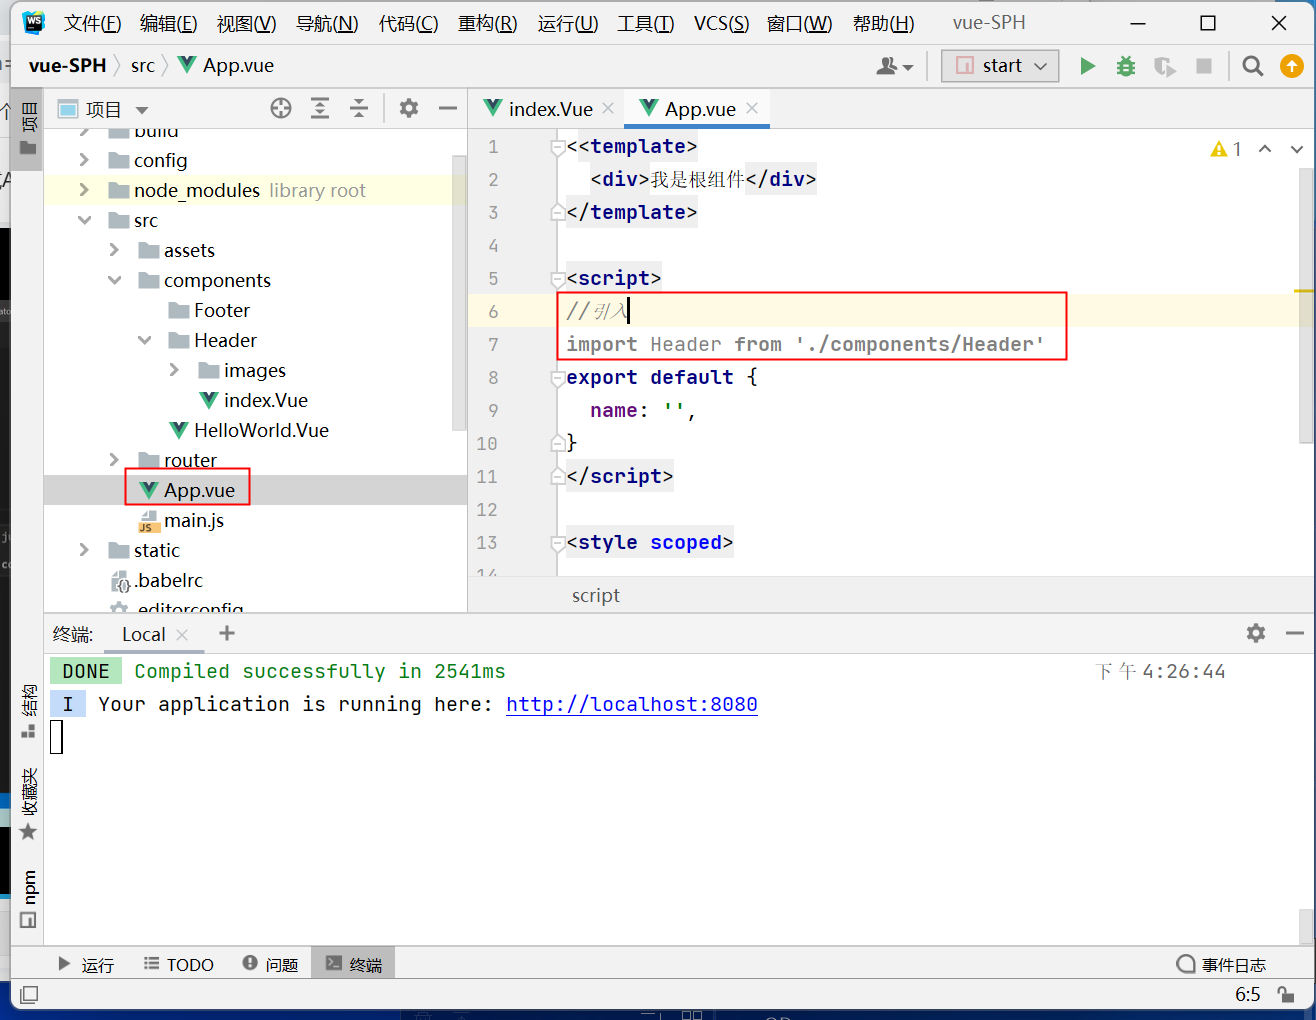Click Expand All icon in project panel
The height and width of the screenshot is (1020, 1316).
click(320, 108)
